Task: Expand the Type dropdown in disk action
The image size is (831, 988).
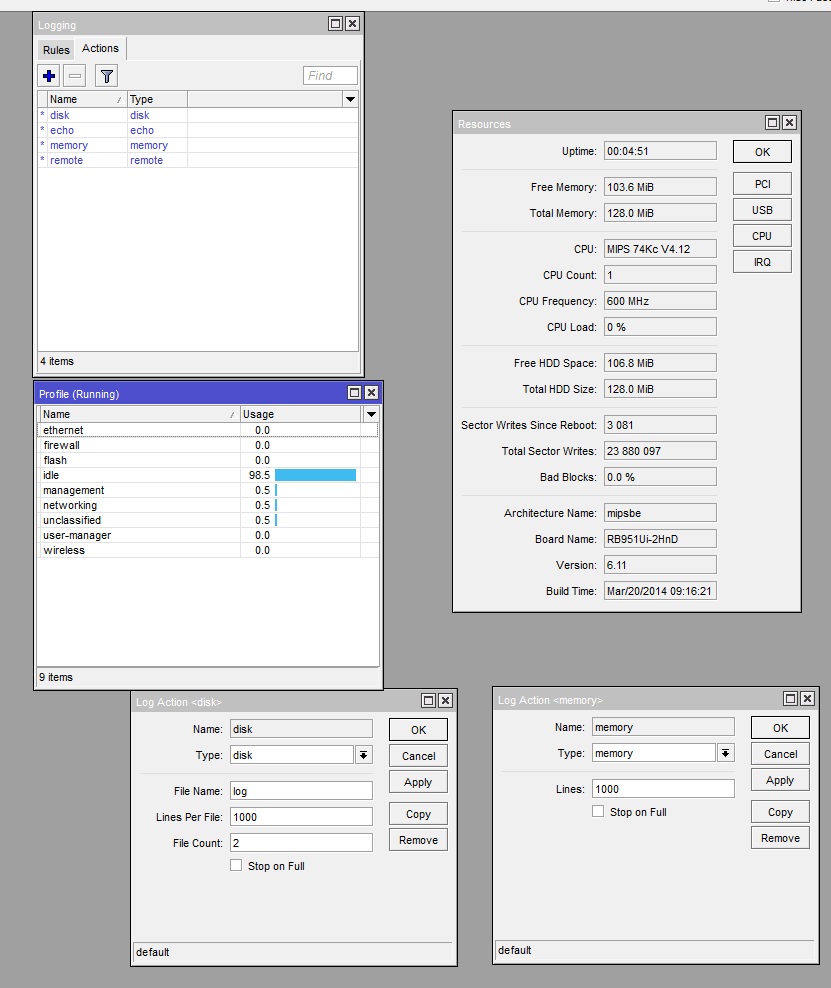Action: (364, 755)
